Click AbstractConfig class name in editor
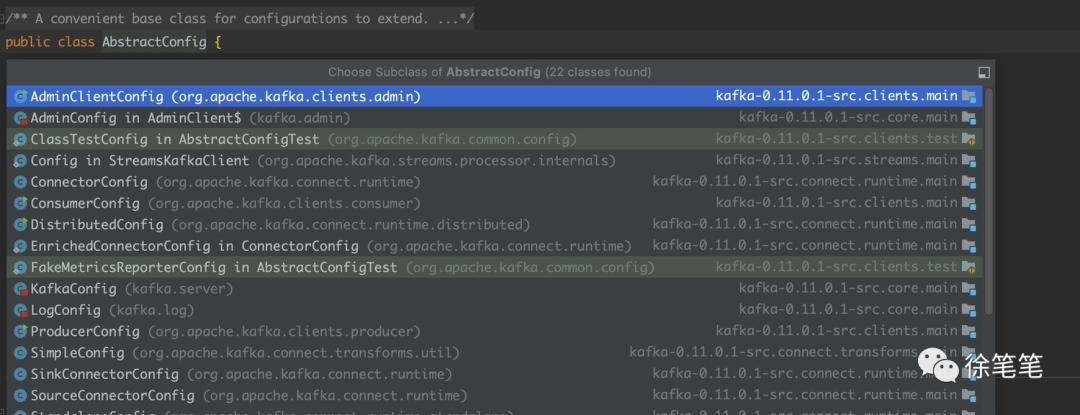This screenshot has height=415, width=1080. [x=154, y=42]
